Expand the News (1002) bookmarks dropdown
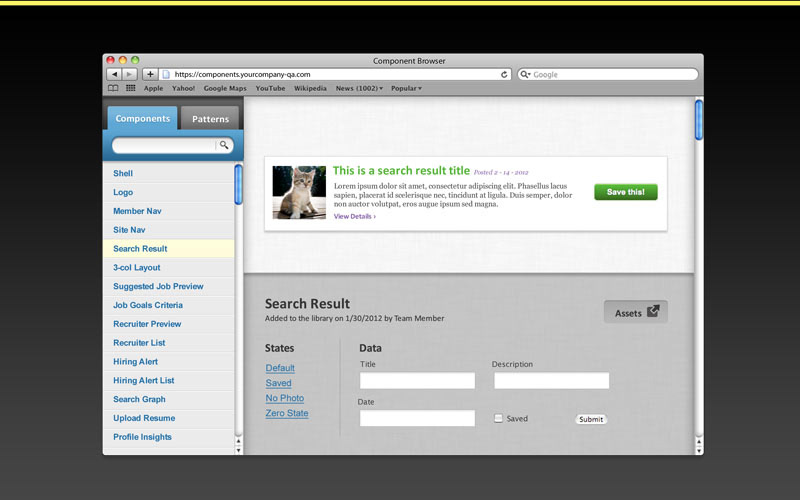This screenshot has height=500, width=800. click(359, 88)
